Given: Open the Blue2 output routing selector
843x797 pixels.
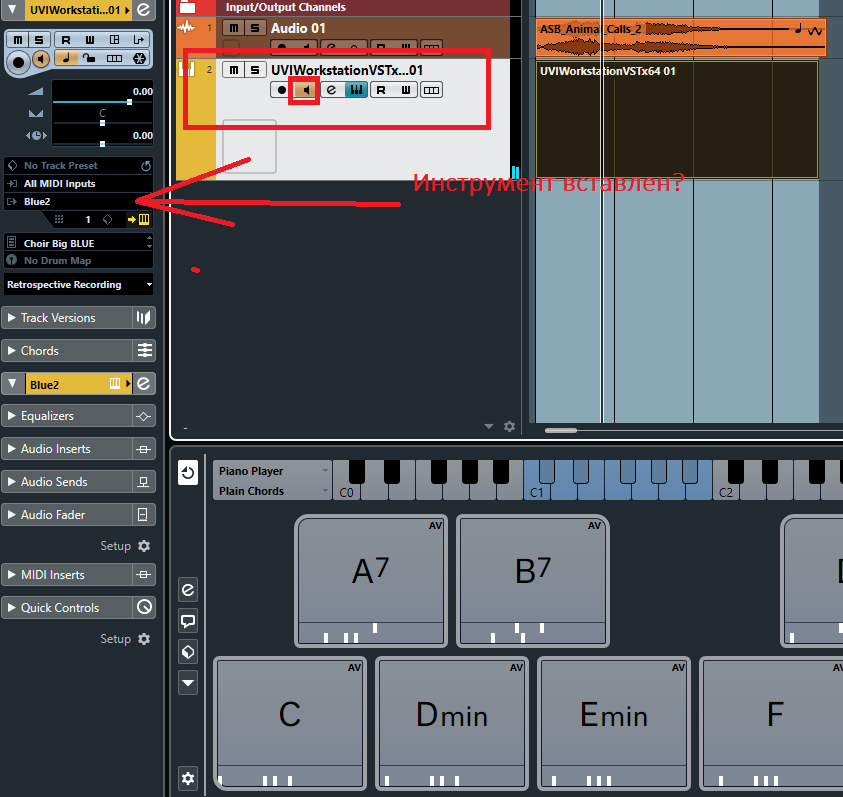Looking at the screenshot, I should tap(78, 202).
